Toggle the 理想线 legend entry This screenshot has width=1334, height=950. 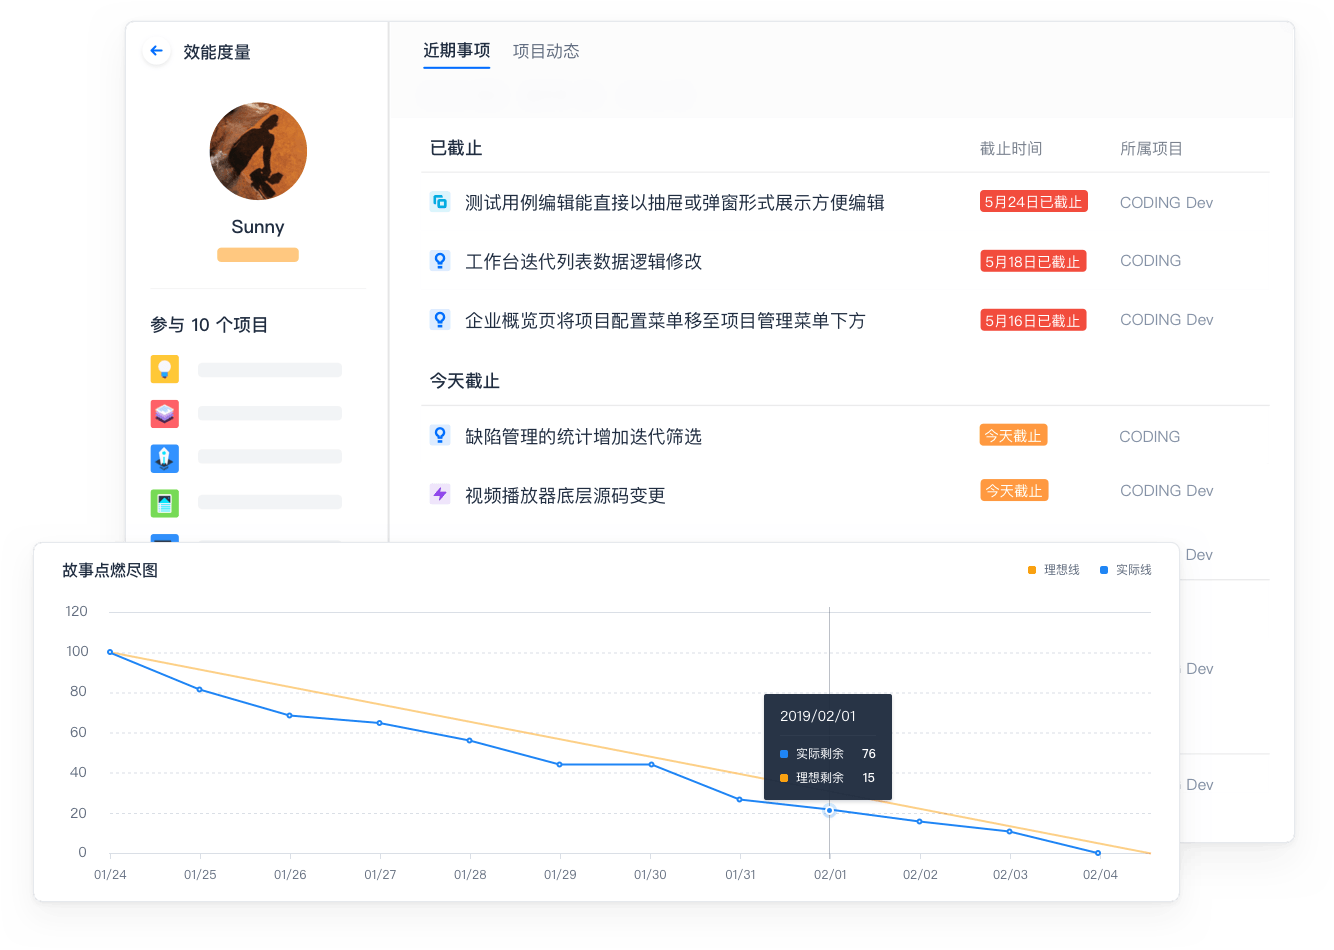[x=1054, y=570]
